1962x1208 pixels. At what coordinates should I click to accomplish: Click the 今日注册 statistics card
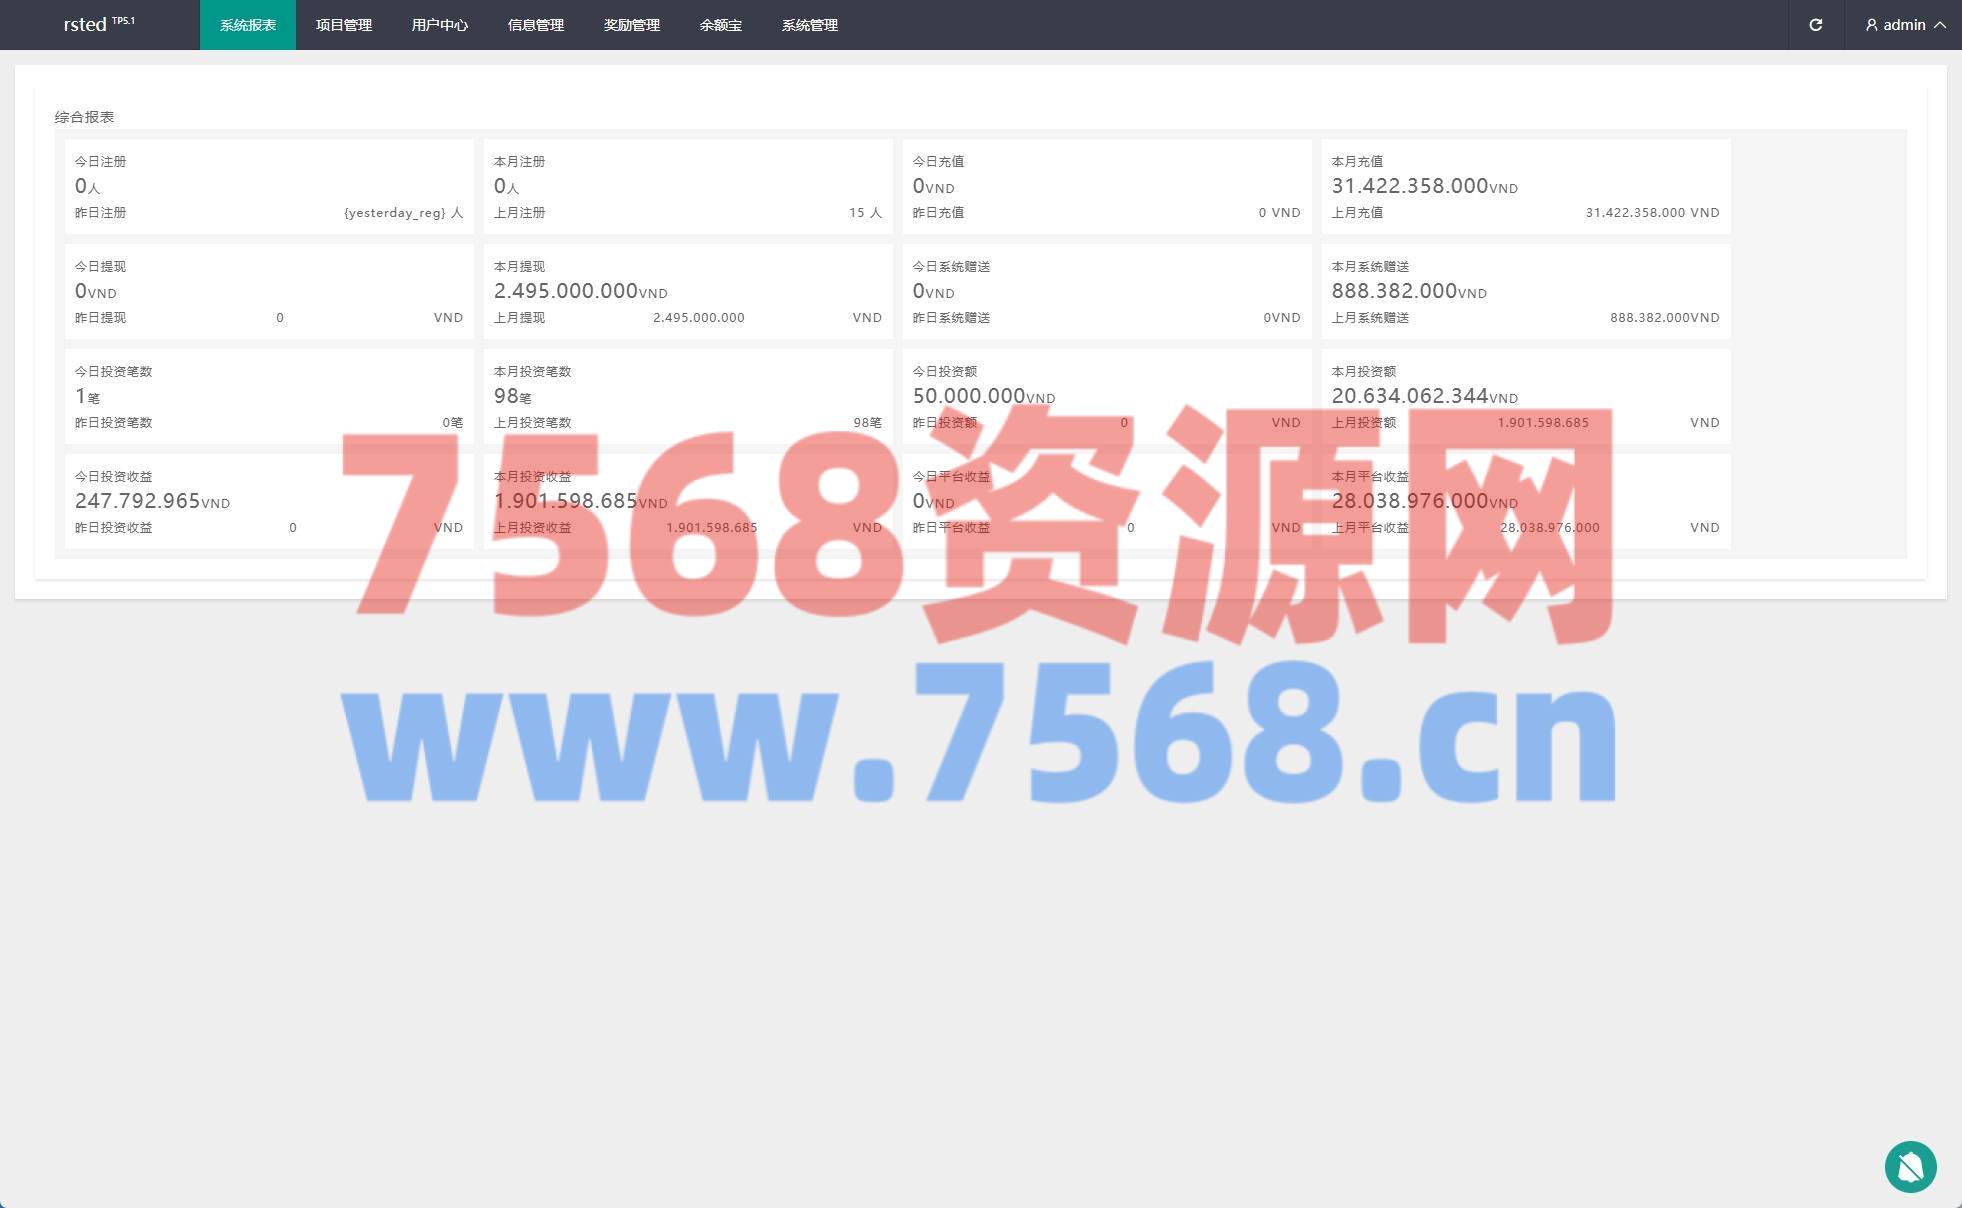(269, 186)
